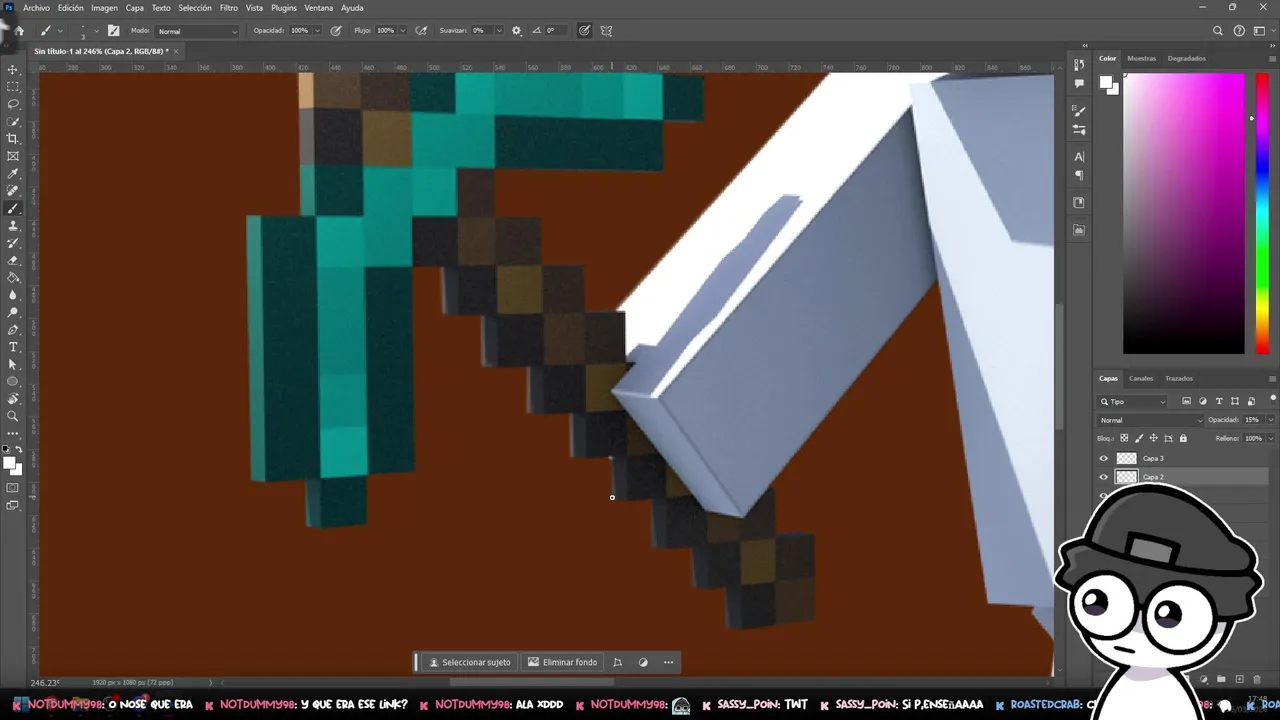Open the tool preset picker arrow
The height and width of the screenshot is (720, 1280).
click(x=59, y=31)
